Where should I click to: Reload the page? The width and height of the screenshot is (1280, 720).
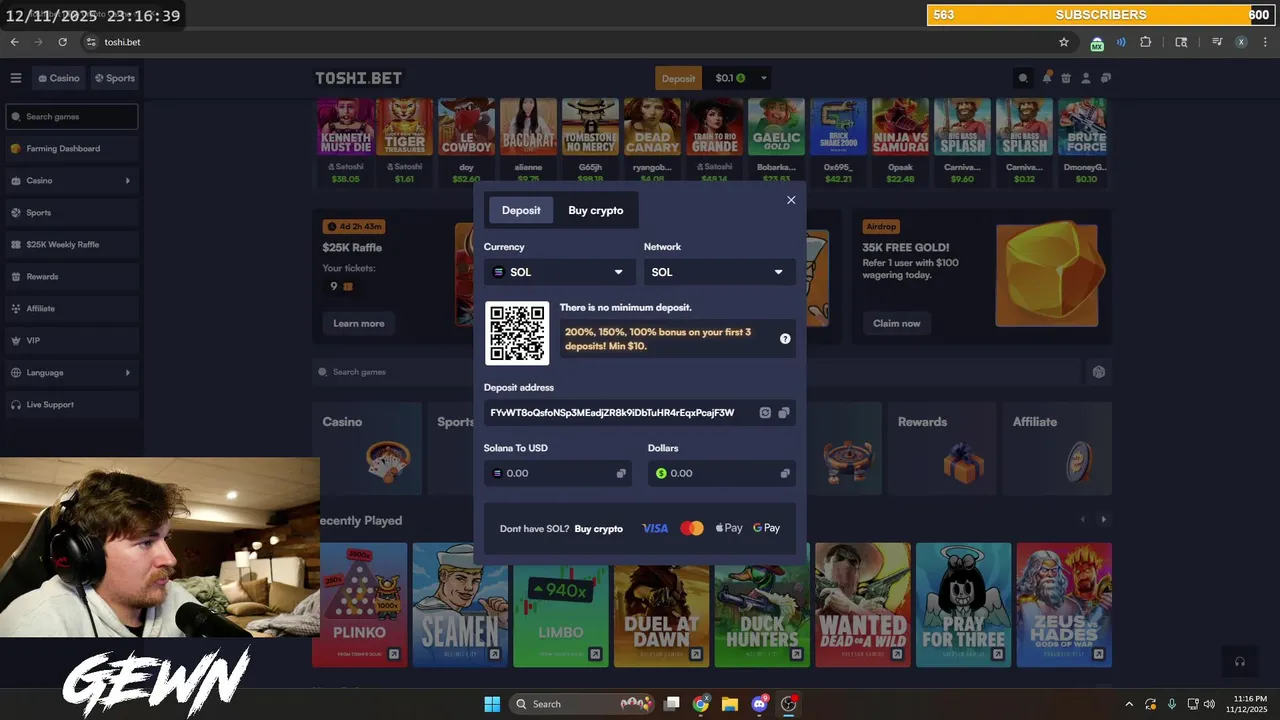click(62, 42)
